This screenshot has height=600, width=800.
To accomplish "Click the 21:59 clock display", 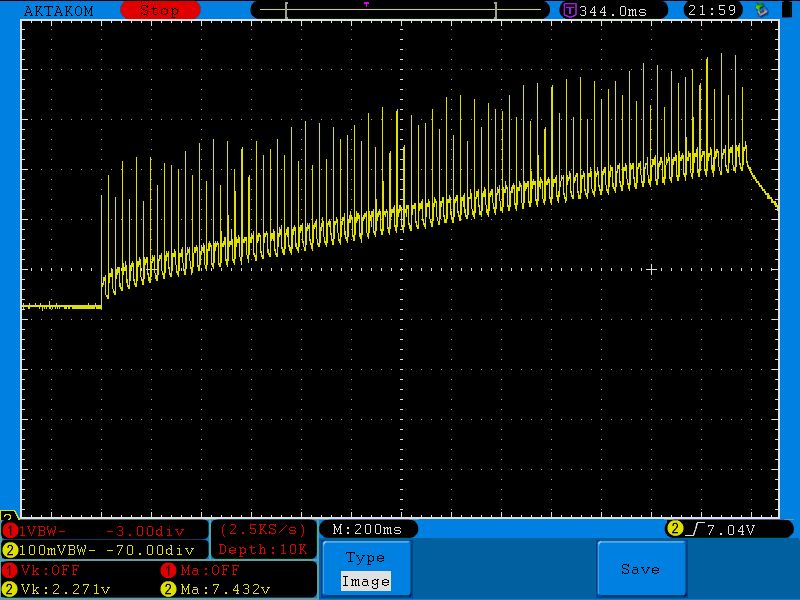I will click(x=711, y=10).
